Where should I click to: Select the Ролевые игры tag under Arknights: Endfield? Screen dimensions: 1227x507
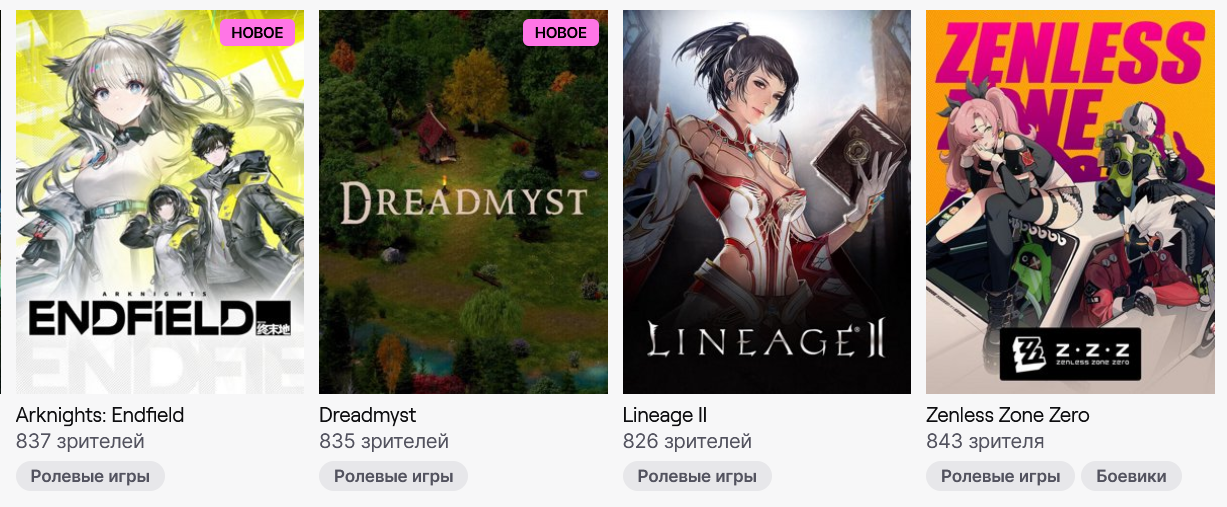(x=90, y=476)
